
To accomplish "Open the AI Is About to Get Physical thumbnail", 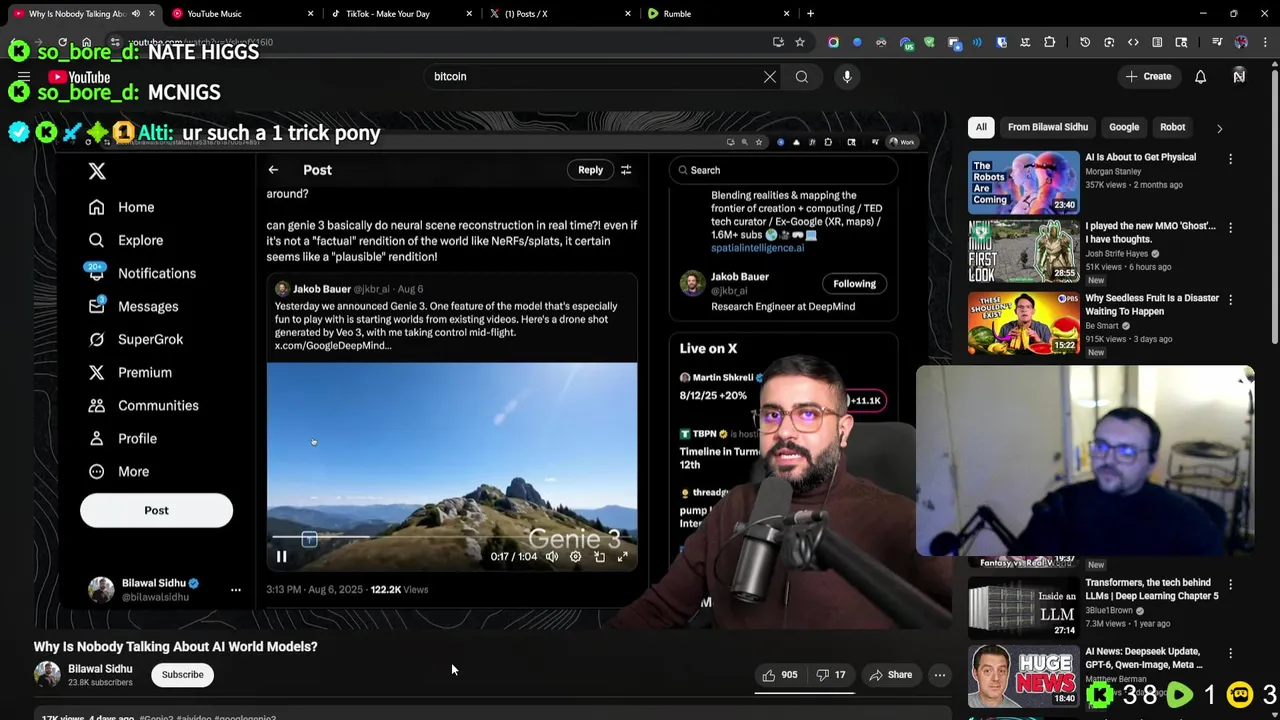I will point(1023,182).
